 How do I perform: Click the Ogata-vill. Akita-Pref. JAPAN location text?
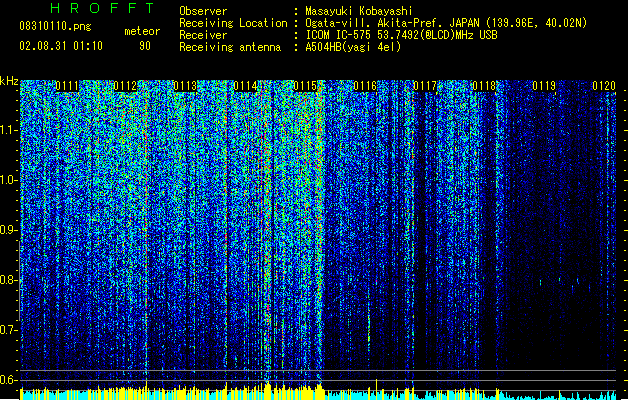coord(446,23)
